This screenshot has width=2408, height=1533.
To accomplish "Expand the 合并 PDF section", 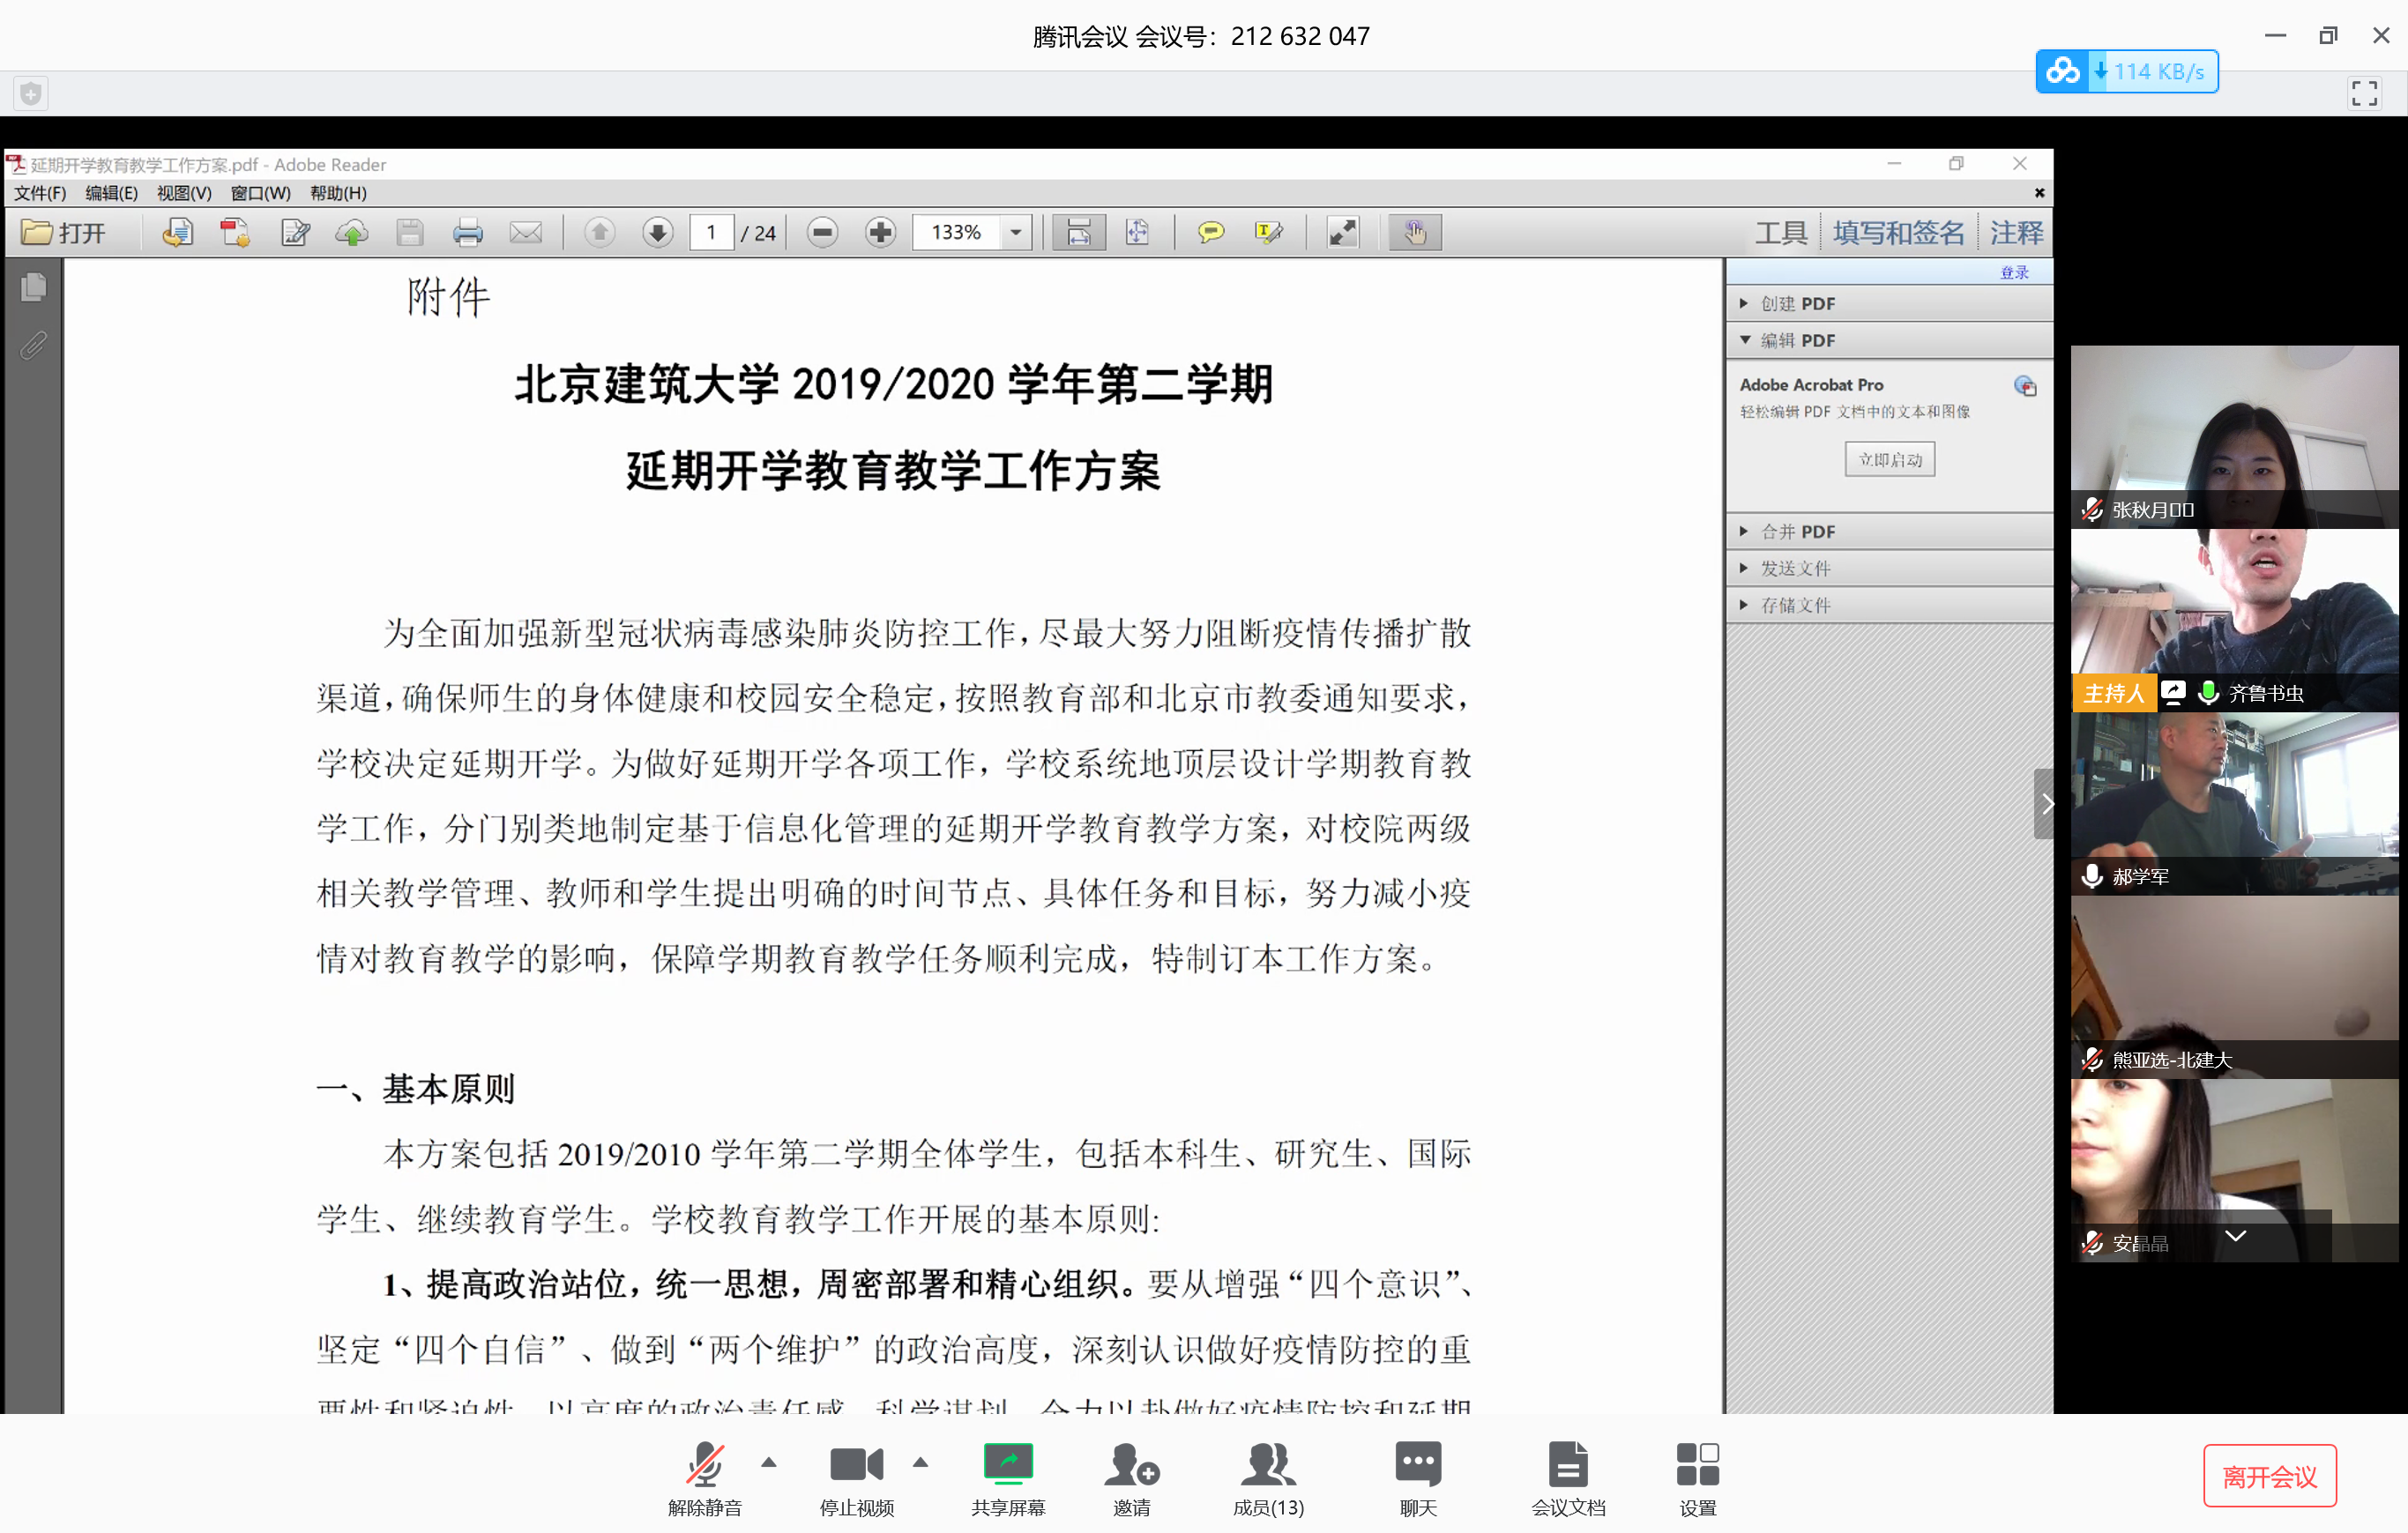I will (x=1796, y=531).
